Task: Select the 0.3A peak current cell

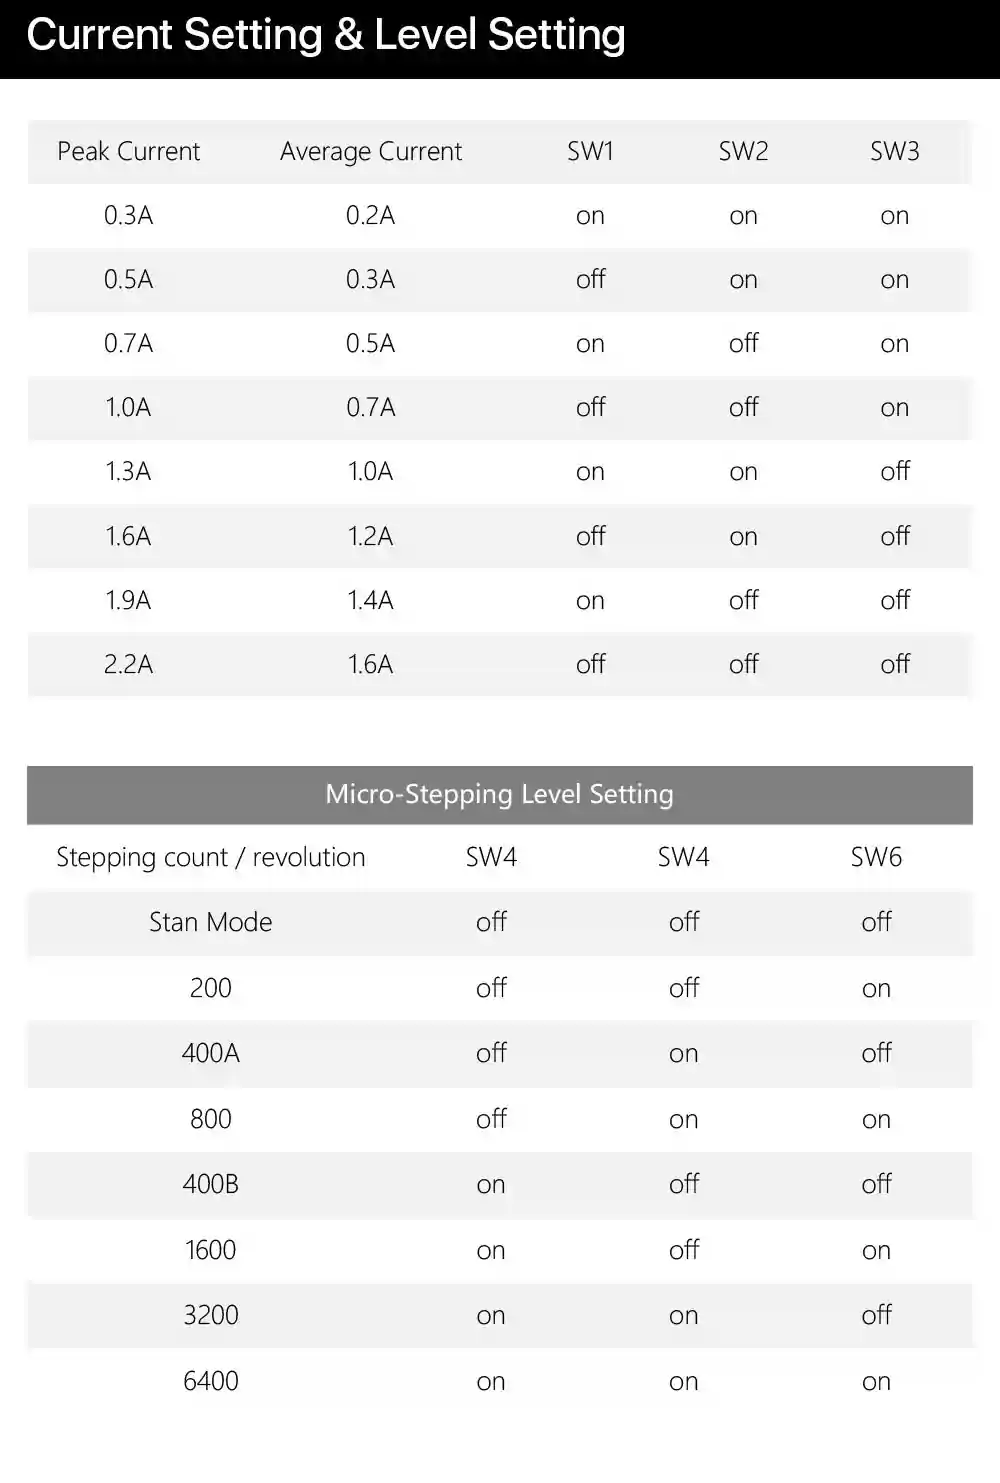Action: (128, 215)
